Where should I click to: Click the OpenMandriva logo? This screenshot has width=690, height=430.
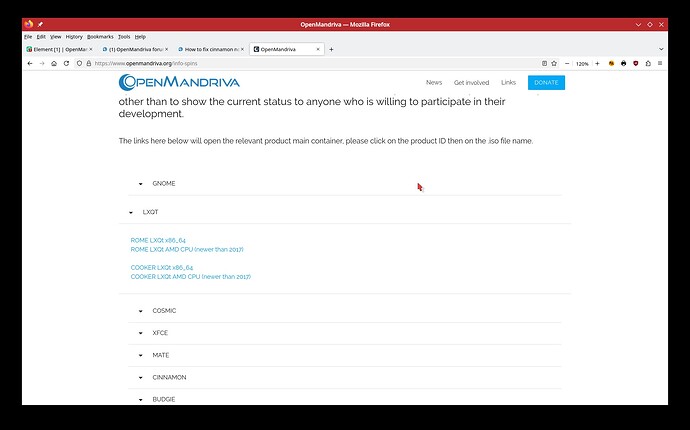point(179,82)
